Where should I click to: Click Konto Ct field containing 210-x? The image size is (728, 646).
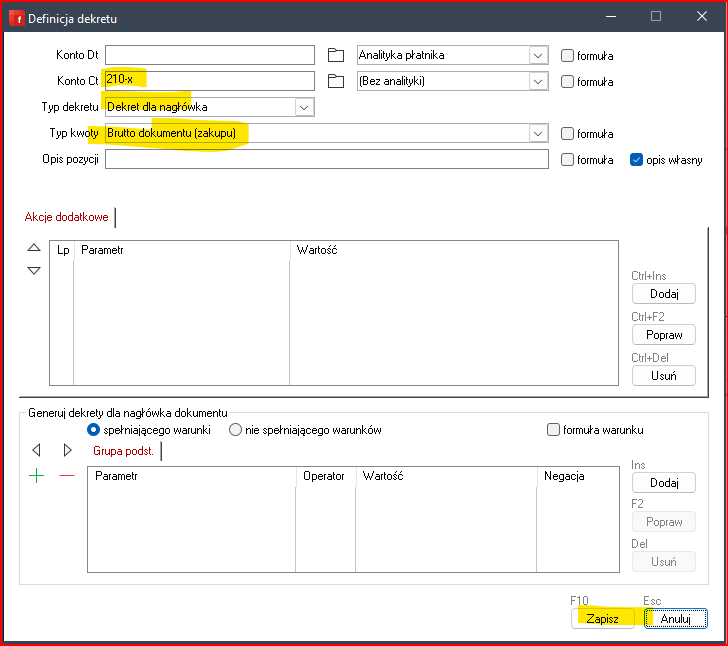tap(210, 81)
